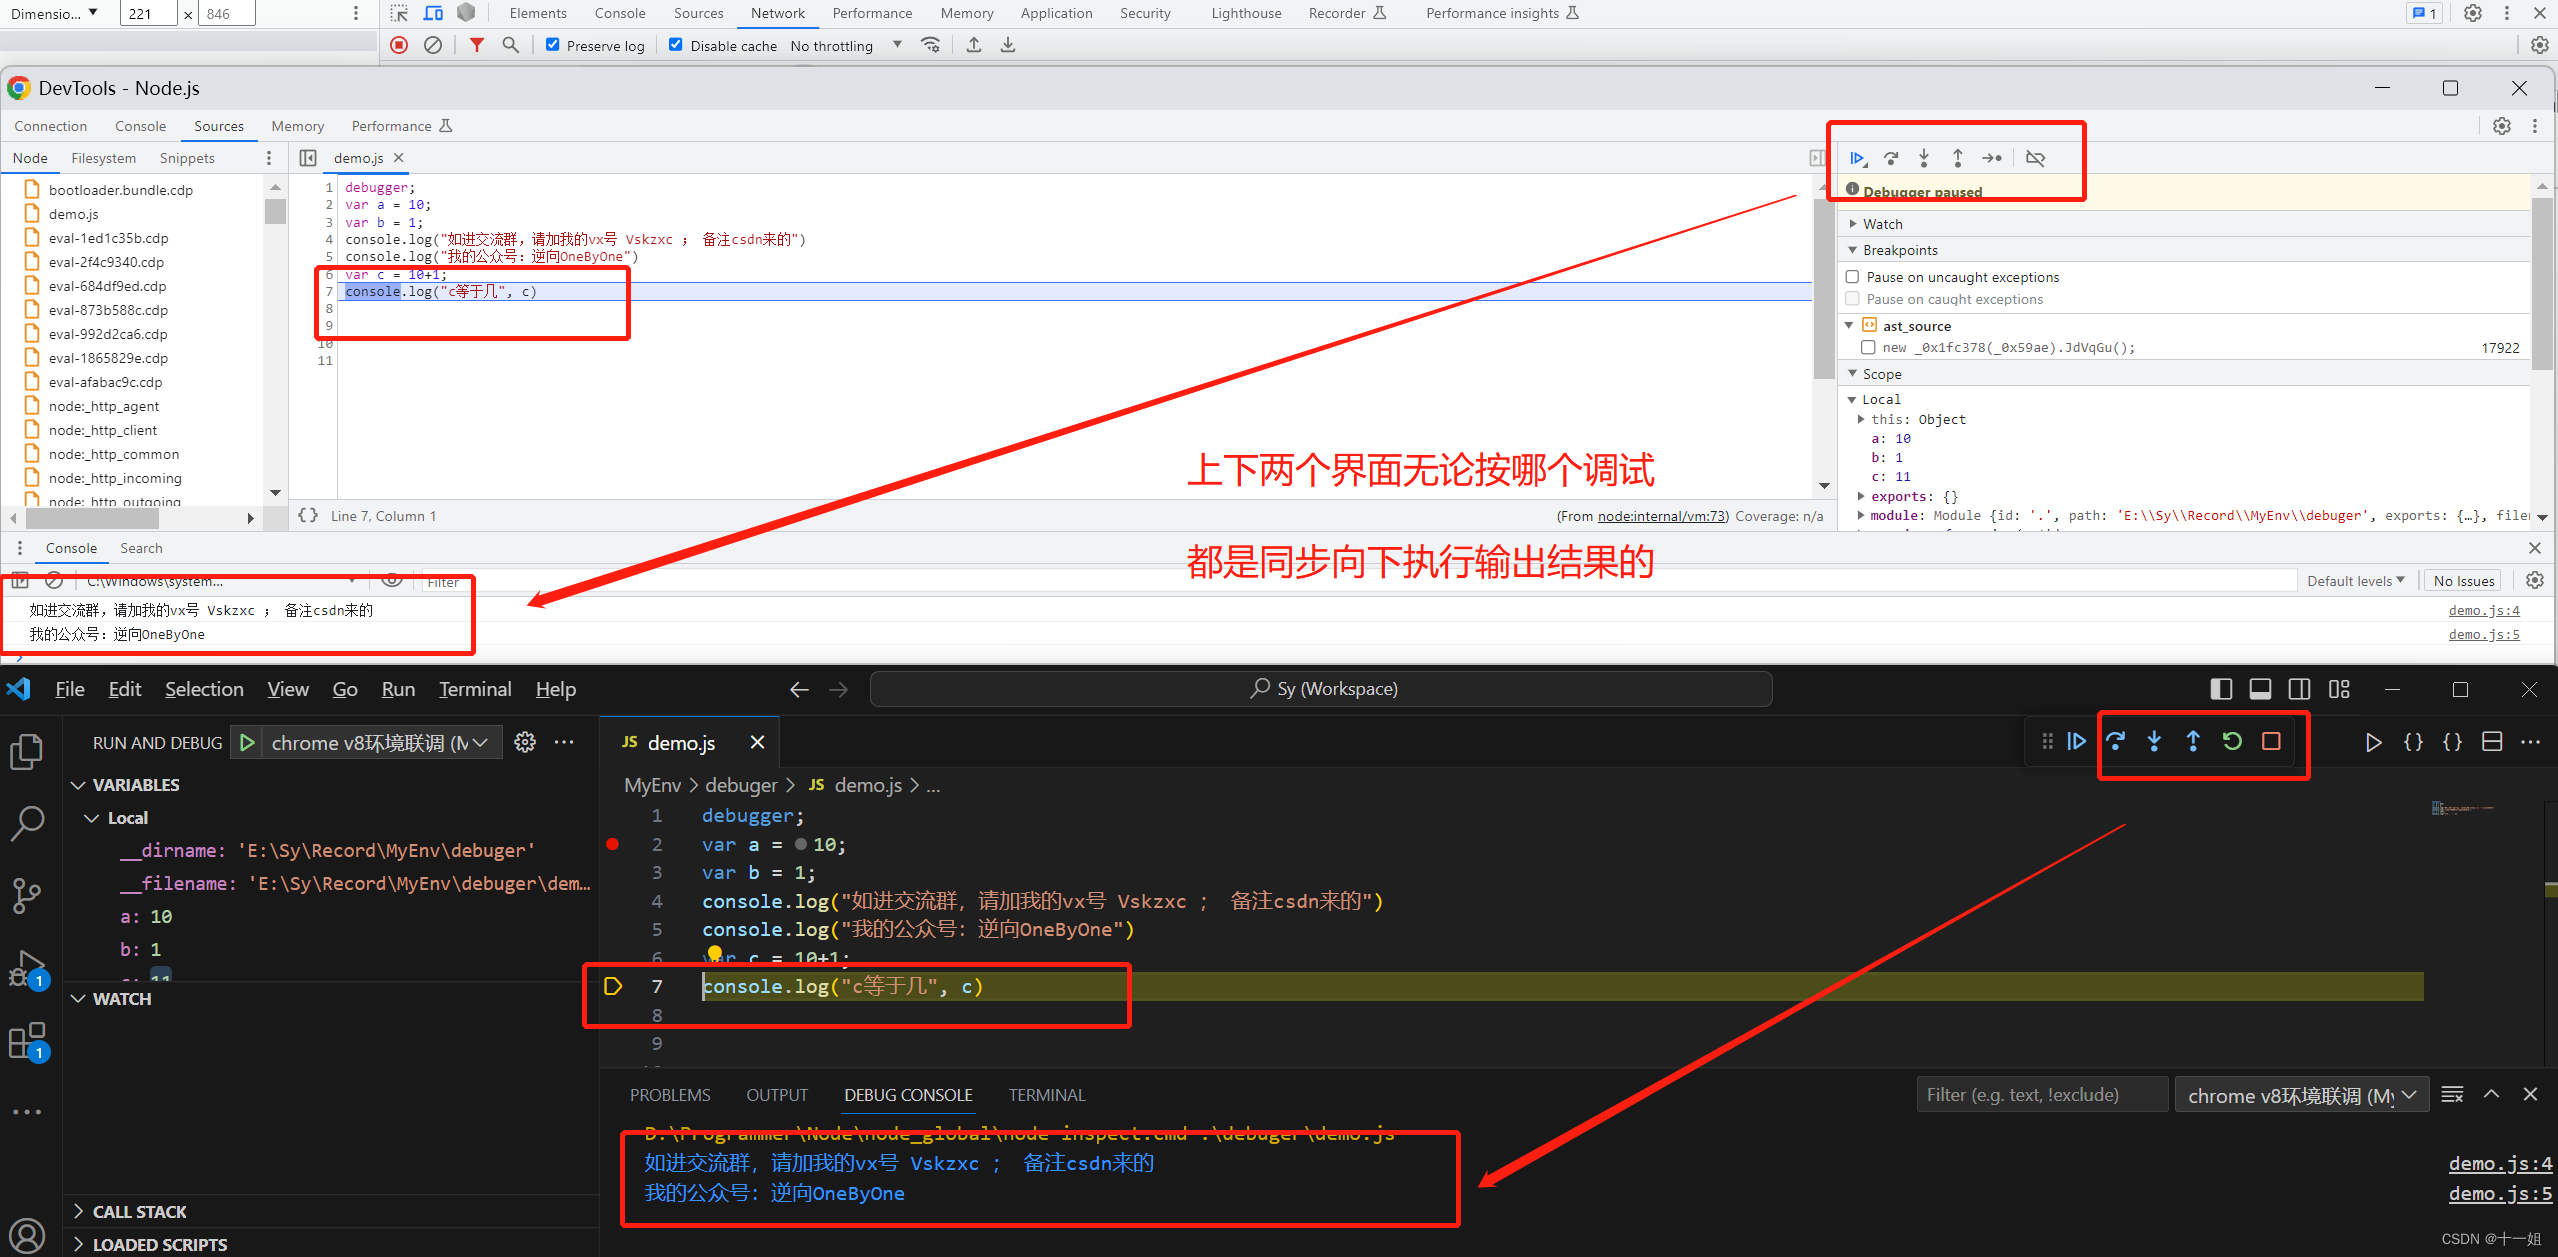Click the network search magnifier icon
Image resolution: width=2558 pixels, height=1257 pixels.
pyautogui.click(x=511, y=45)
